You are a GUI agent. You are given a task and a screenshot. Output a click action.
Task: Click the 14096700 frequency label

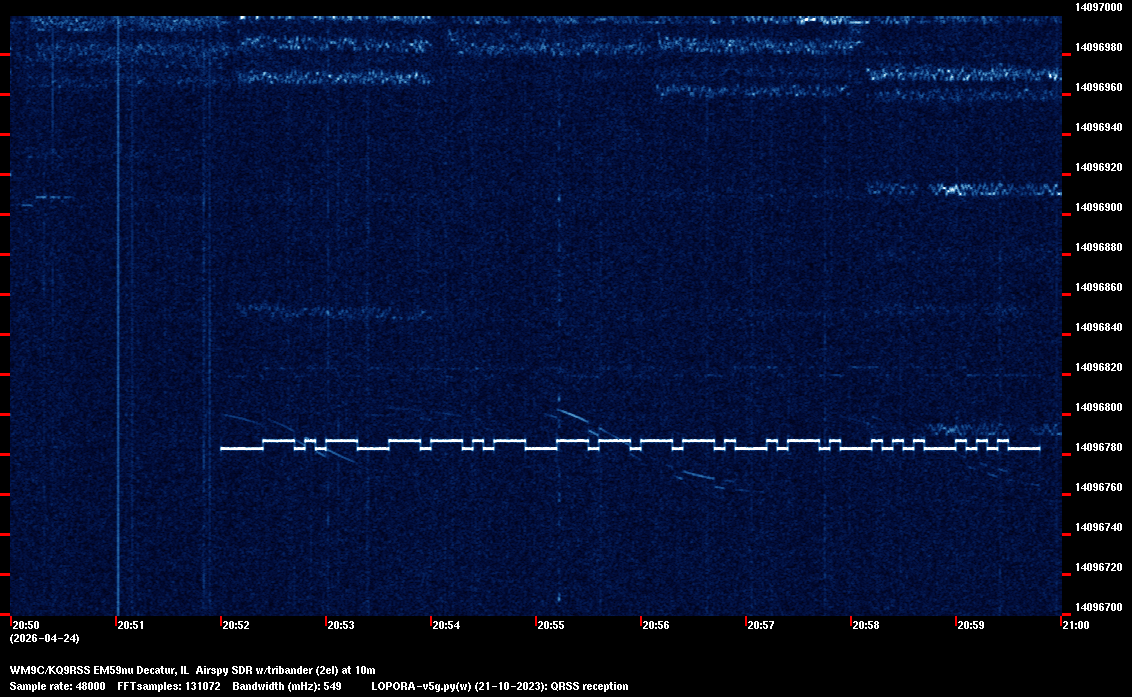1098,607
